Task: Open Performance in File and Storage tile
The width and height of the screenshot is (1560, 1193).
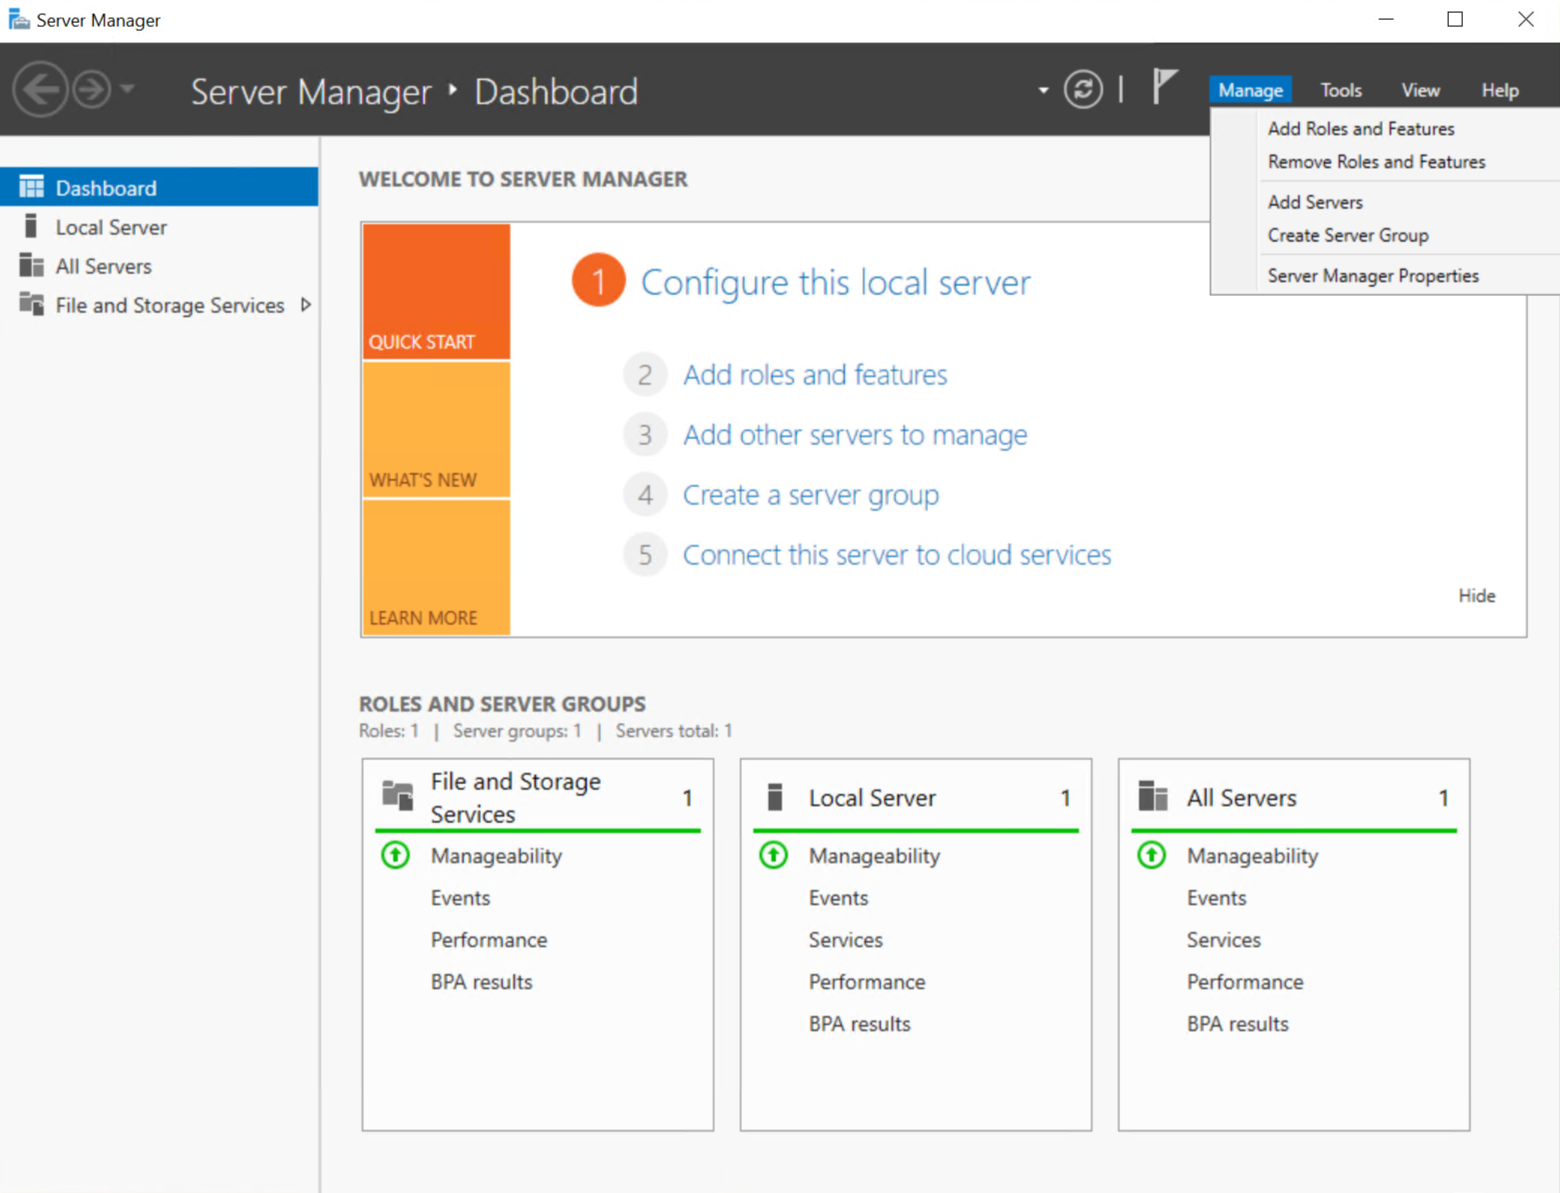Action: pos(489,939)
